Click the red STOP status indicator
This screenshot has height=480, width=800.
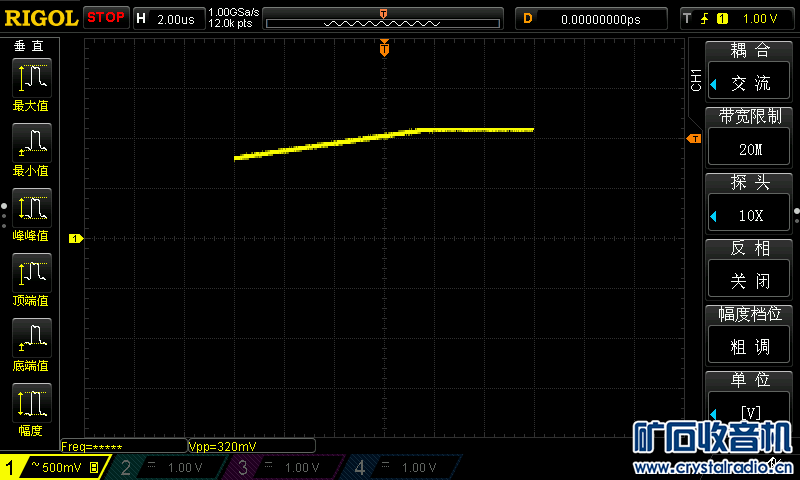pos(106,18)
